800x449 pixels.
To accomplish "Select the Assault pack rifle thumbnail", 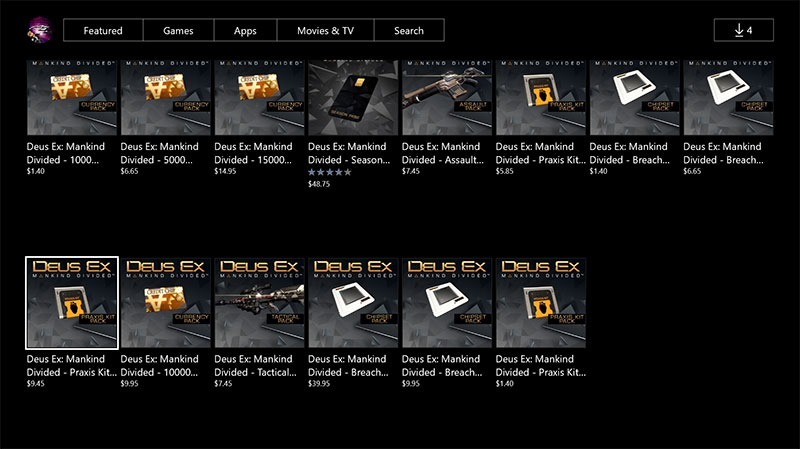I will [x=447, y=97].
